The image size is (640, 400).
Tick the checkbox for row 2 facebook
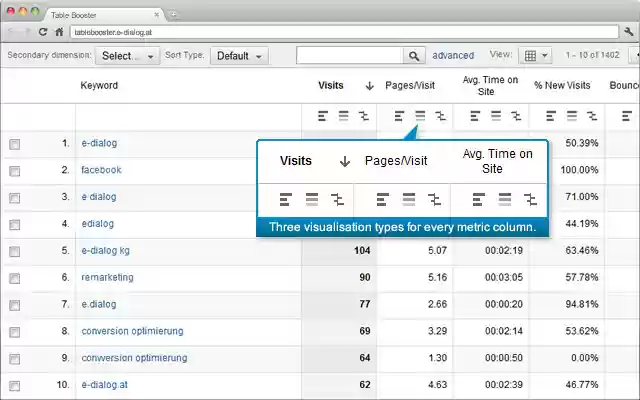[15, 171]
